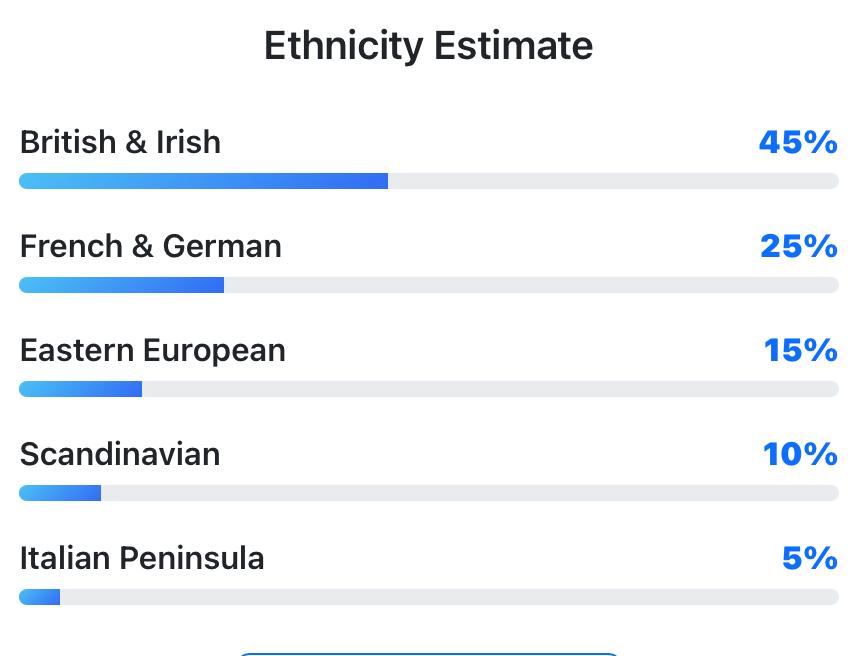The image size is (862, 656).
Task: Click the 15% Eastern European value
Action: 800,350
